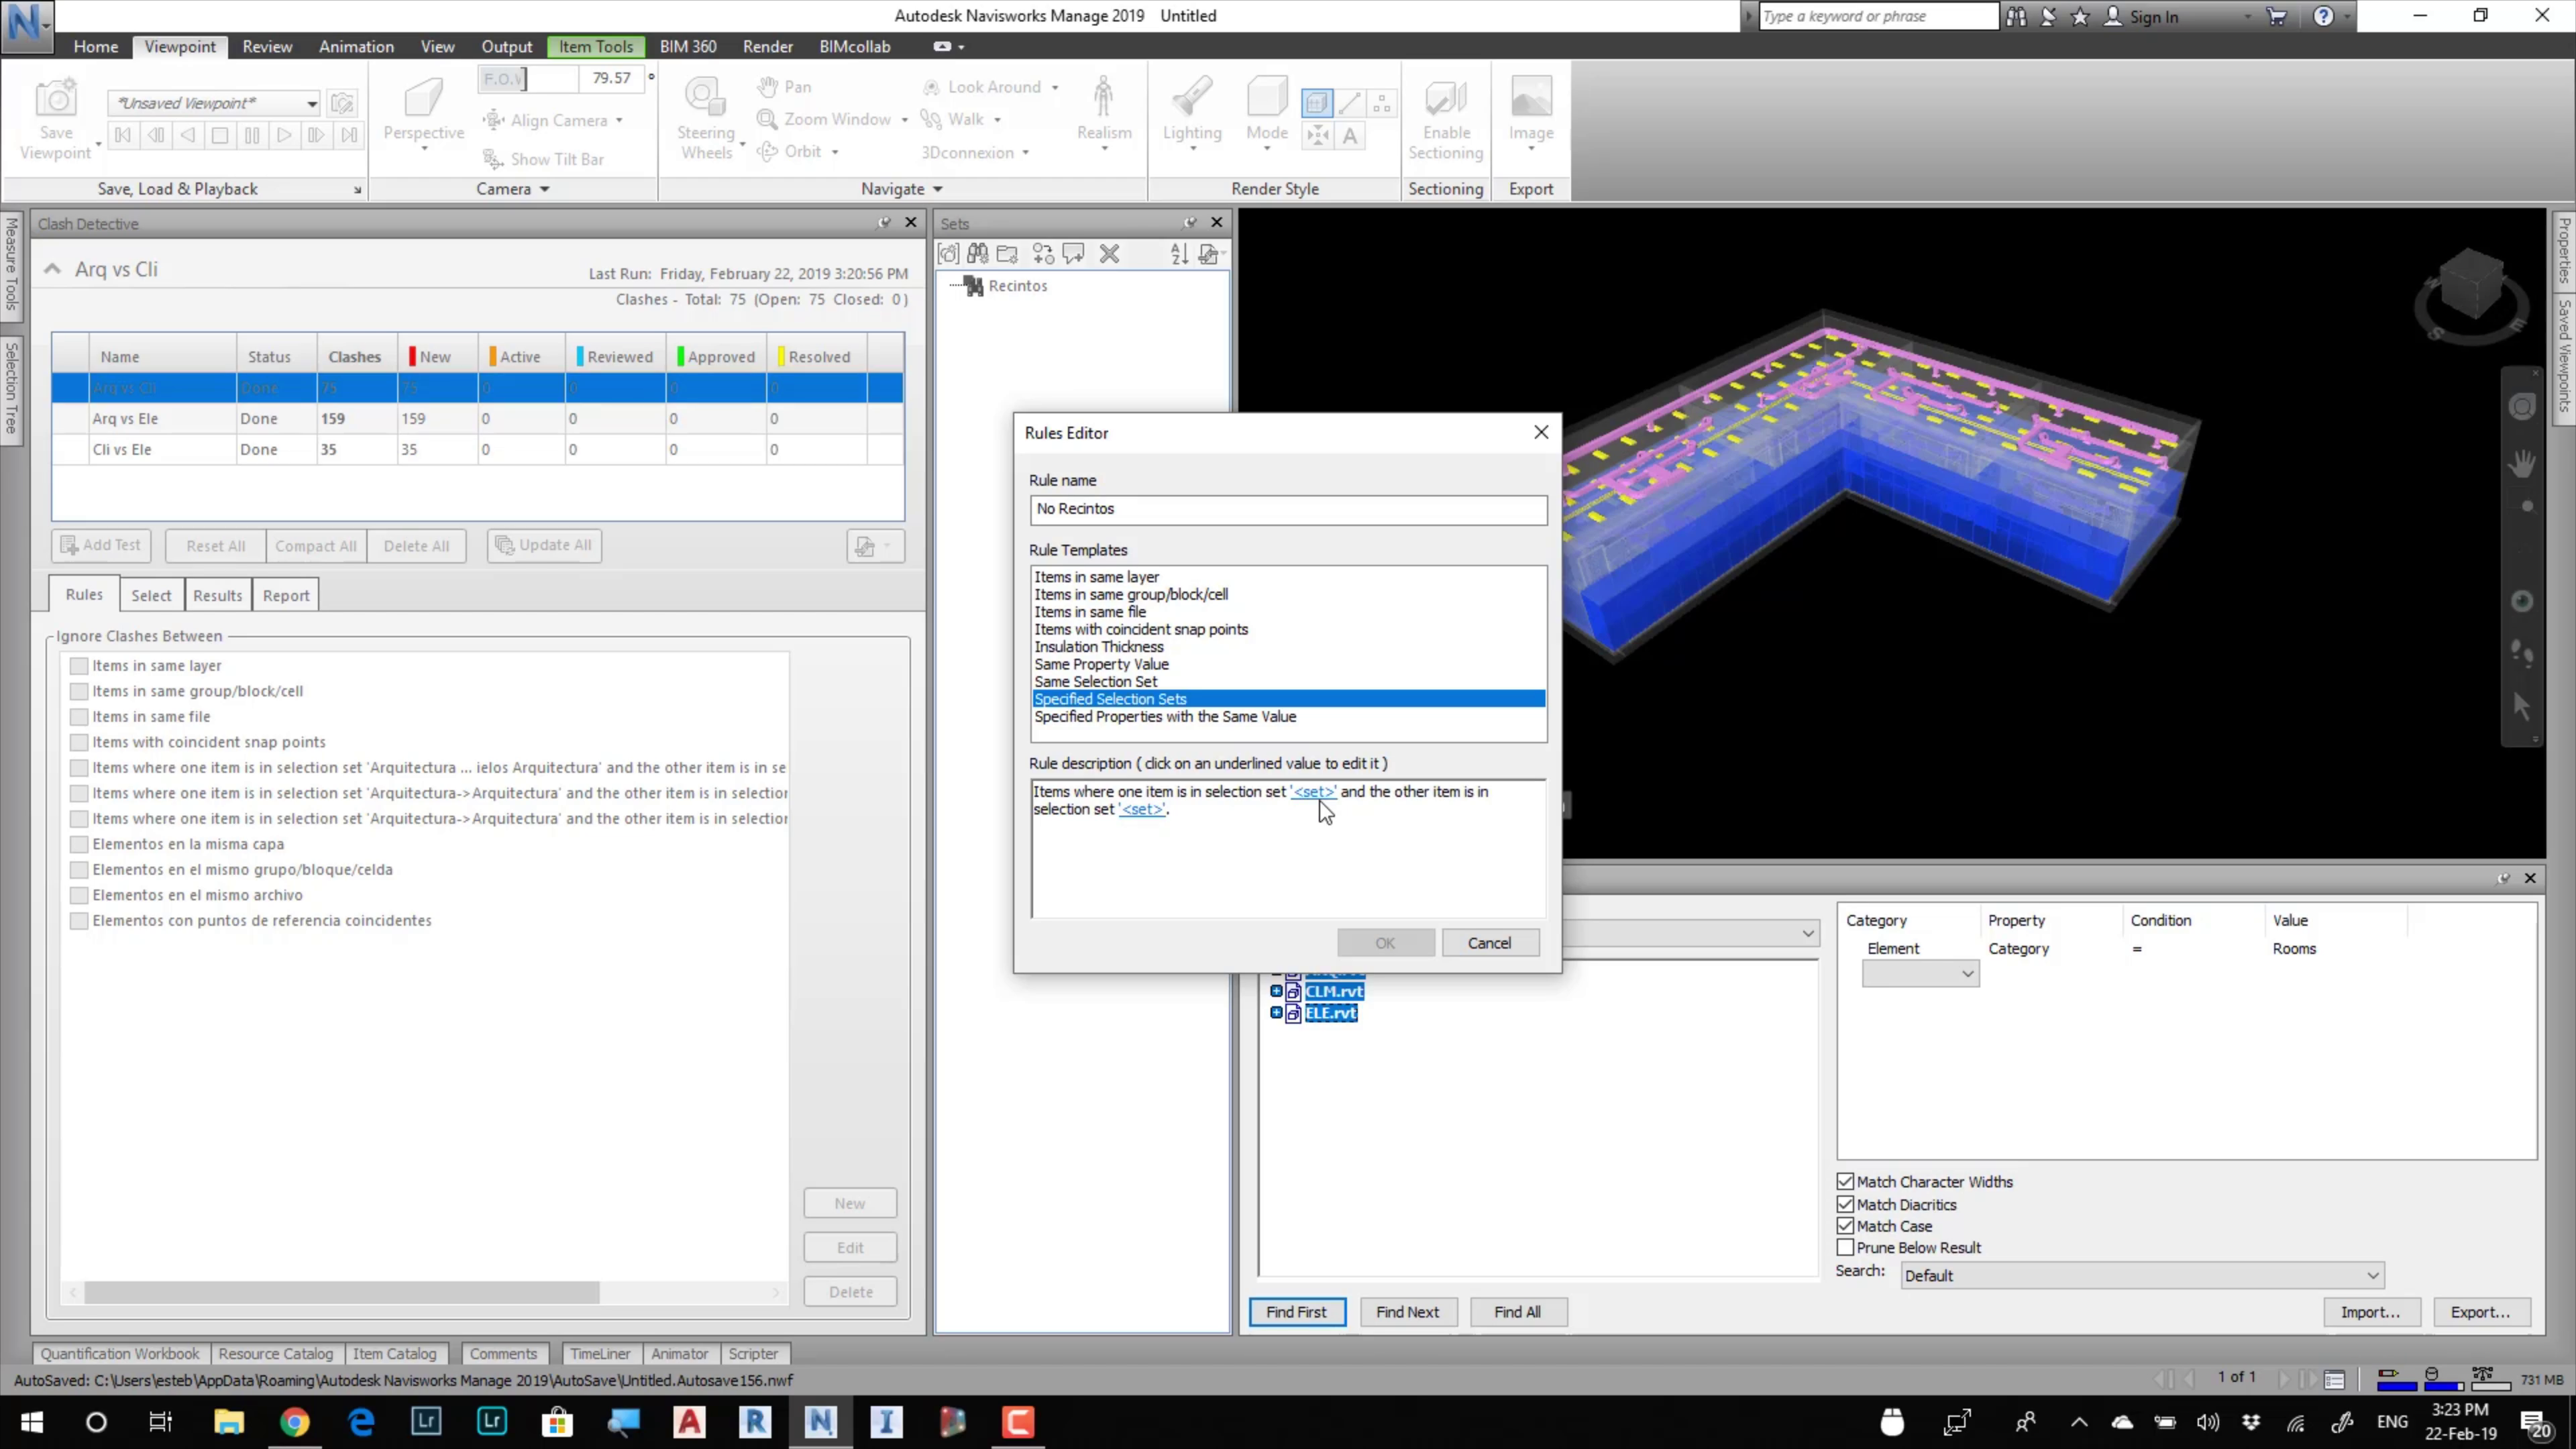
Task: Open the Unsaved Viewpoint dropdown list
Action: coord(311,104)
